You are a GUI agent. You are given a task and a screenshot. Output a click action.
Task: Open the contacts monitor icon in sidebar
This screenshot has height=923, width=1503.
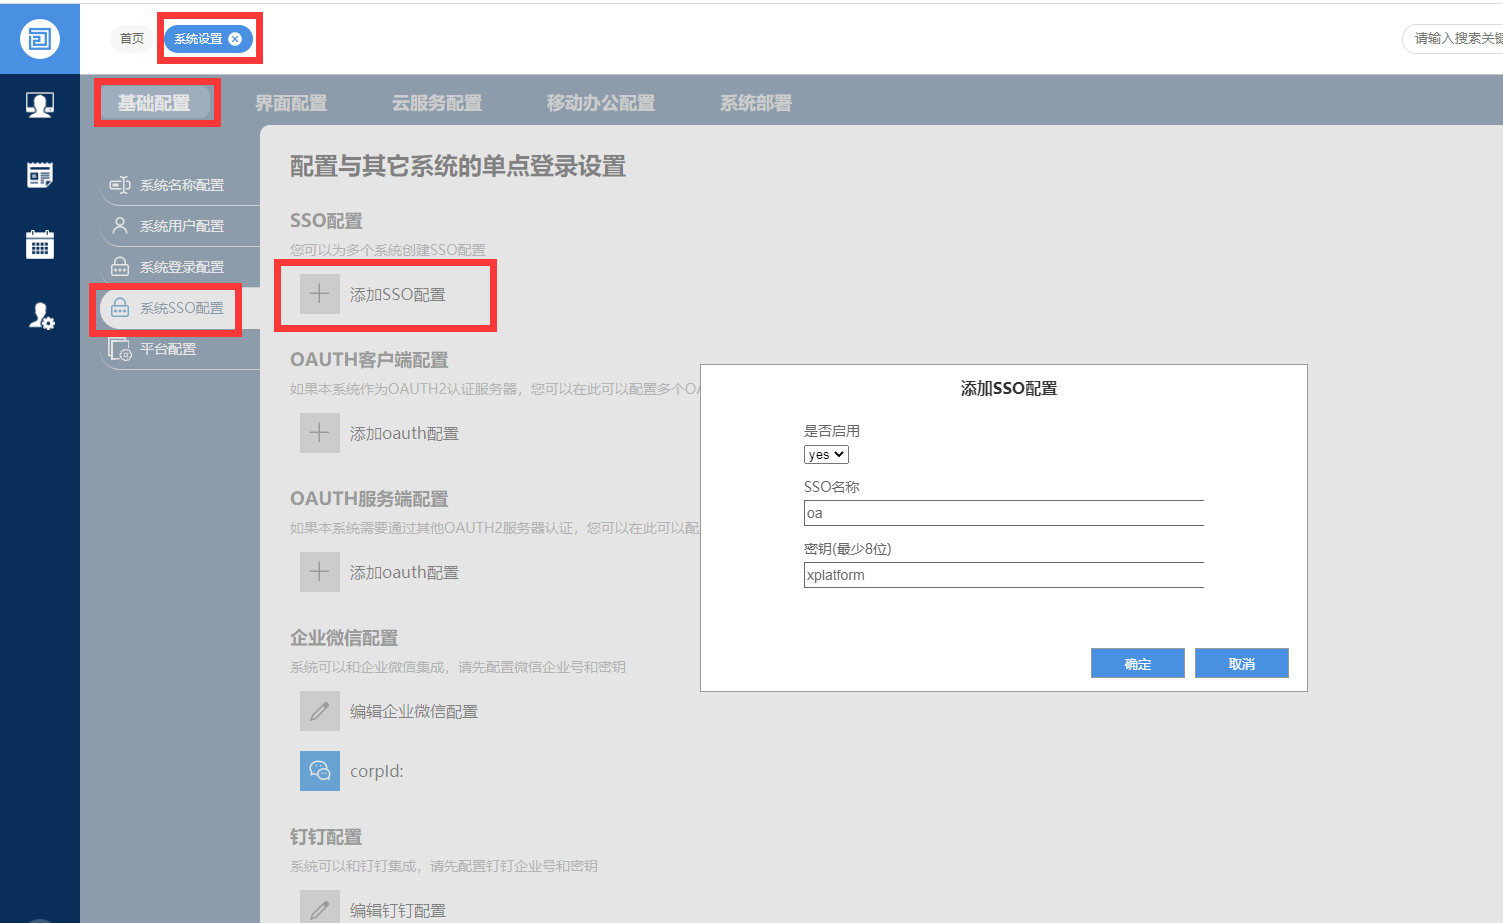40,105
